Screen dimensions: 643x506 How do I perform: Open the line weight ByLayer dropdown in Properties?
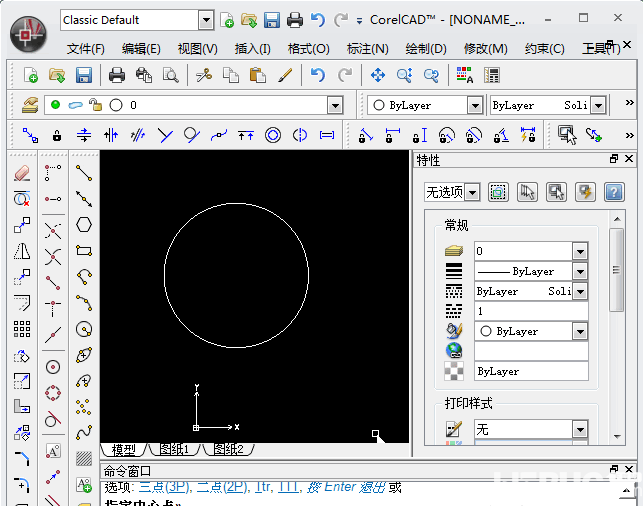pos(580,271)
